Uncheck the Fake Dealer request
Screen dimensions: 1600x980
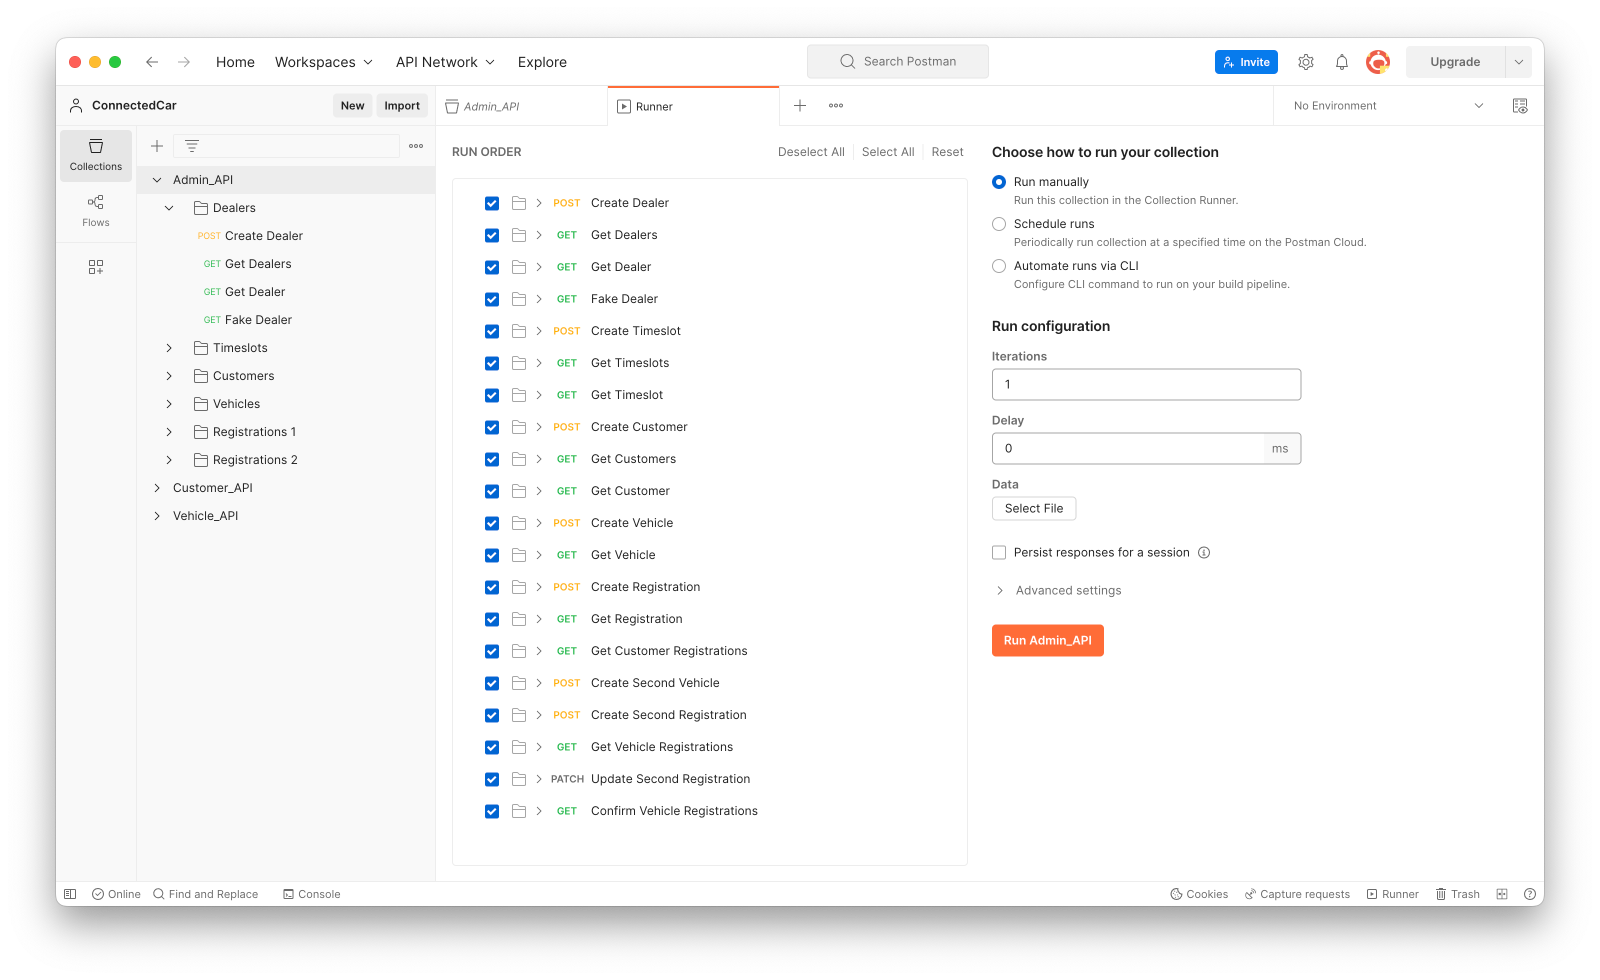pyautogui.click(x=492, y=299)
